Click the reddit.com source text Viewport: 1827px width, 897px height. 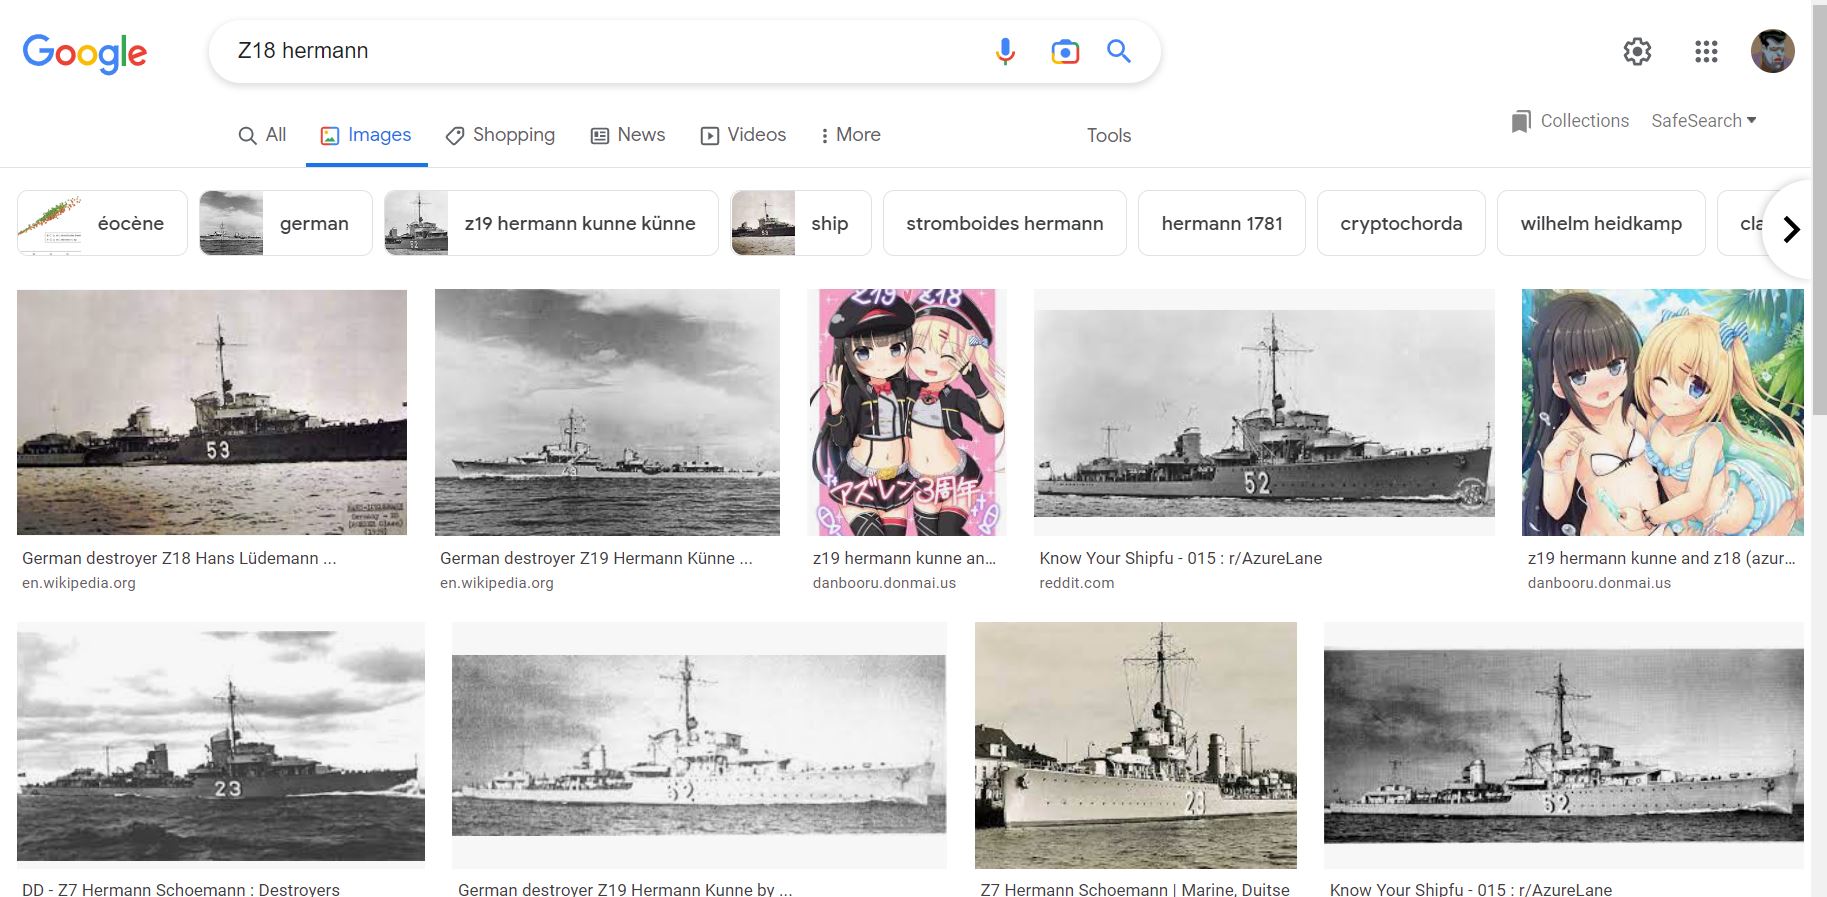coord(1077,583)
